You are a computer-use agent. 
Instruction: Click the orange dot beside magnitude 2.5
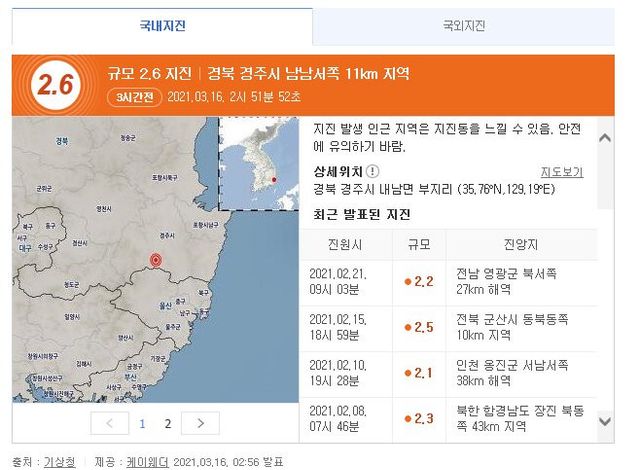tap(407, 327)
